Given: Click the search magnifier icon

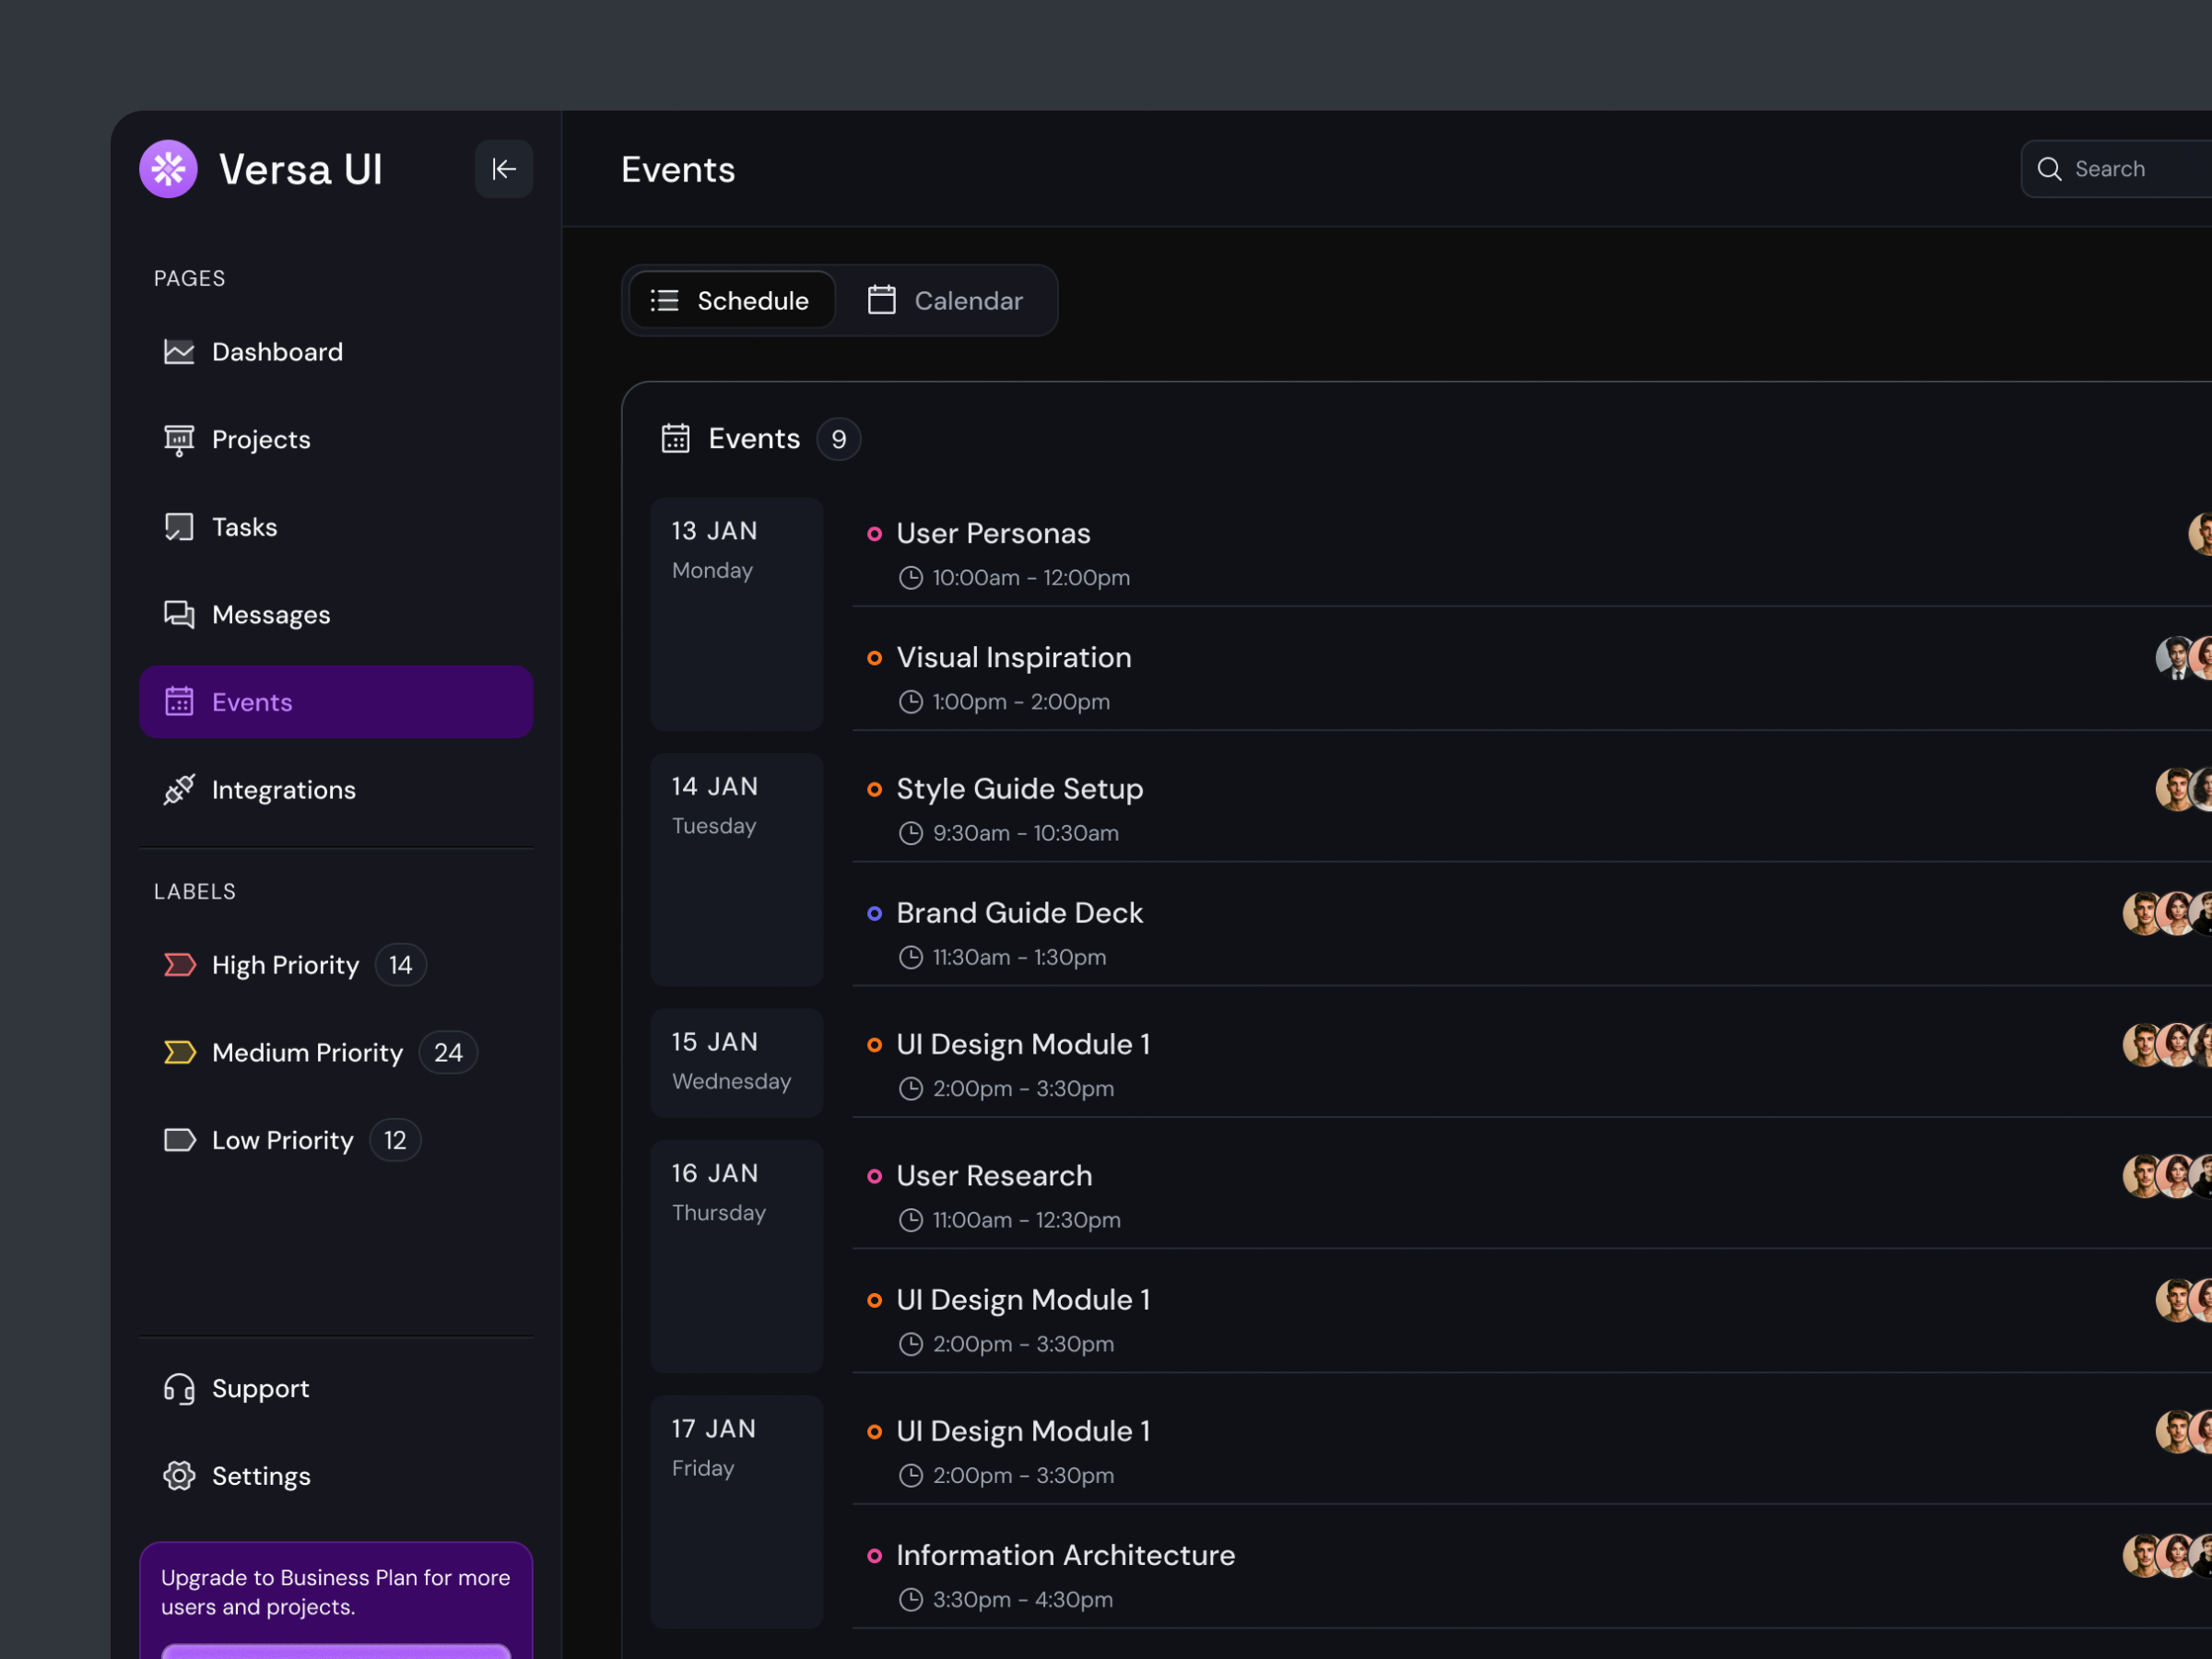Looking at the screenshot, I should click(2051, 168).
